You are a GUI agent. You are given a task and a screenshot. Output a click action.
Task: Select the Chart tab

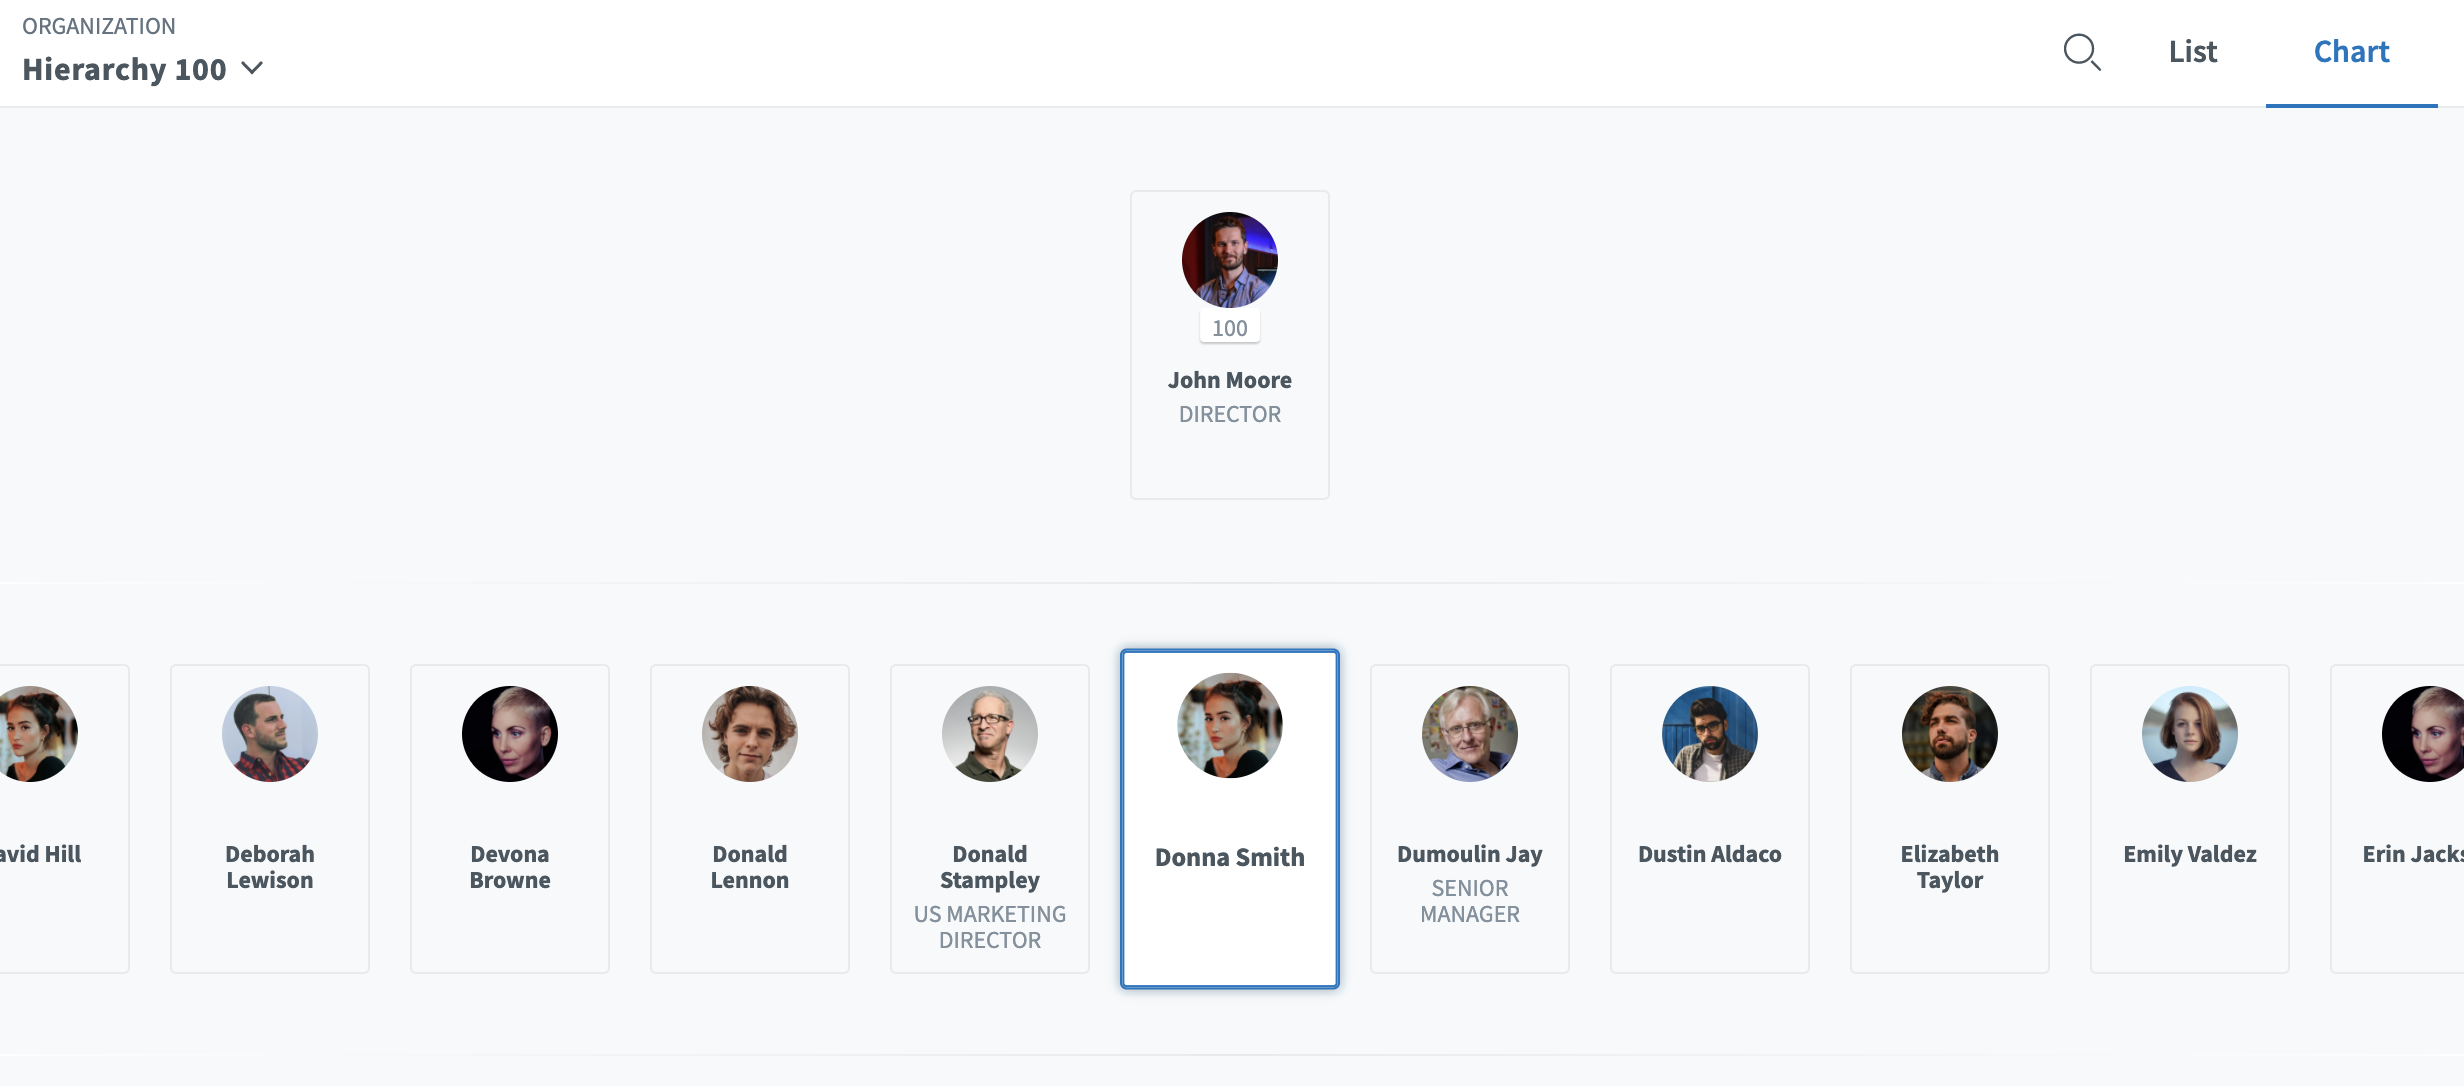2351,52
